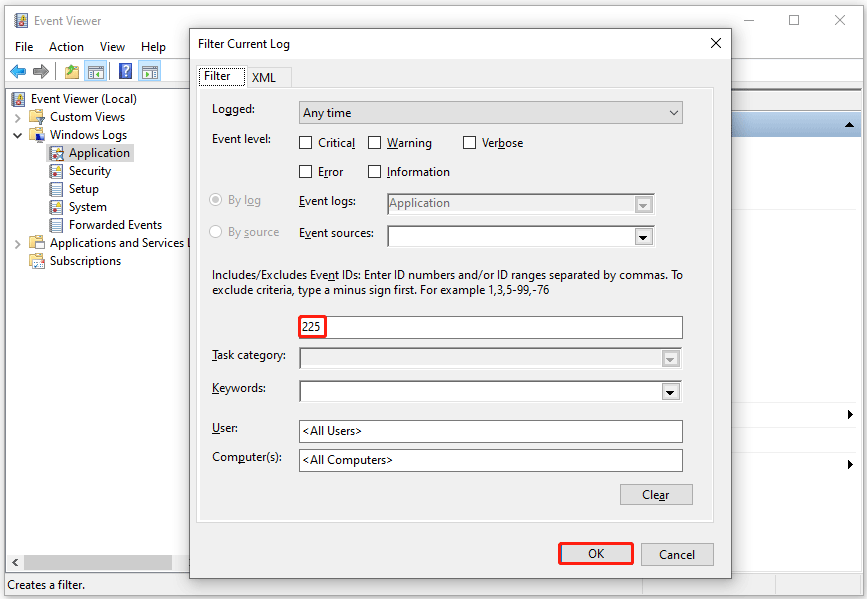This screenshot has width=867, height=599.
Task: Click the Security log icon
Action: point(56,171)
